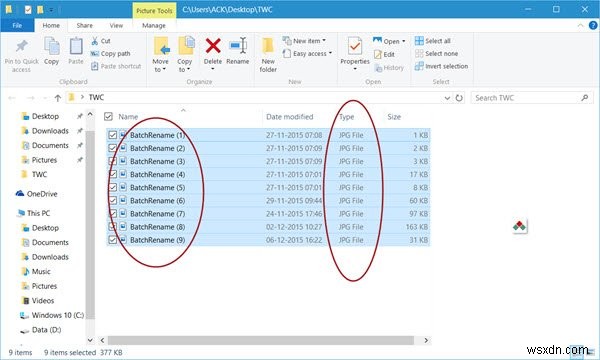Click the History command in Open group

[x=389, y=68]
